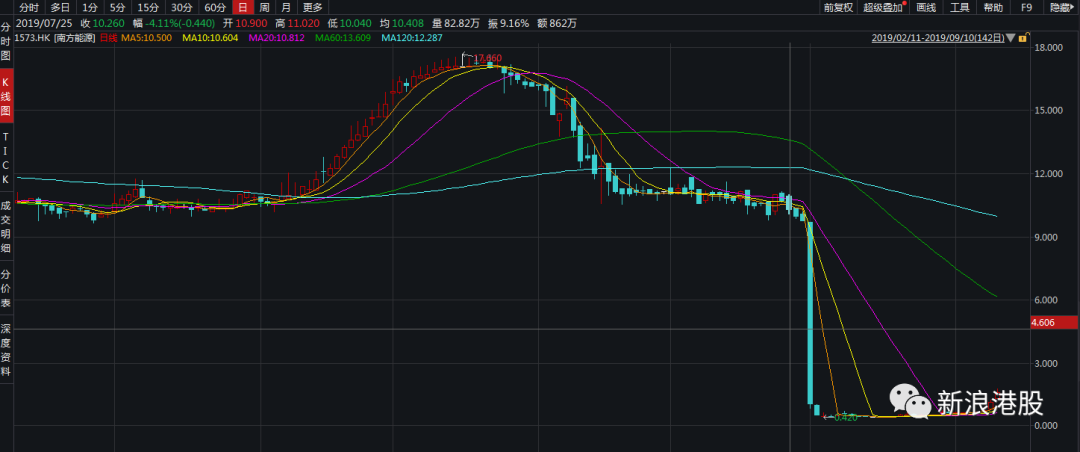Switch to the 分时 intraday period tab
The height and width of the screenshot is (452, 1080).
[x=29, y=8]
